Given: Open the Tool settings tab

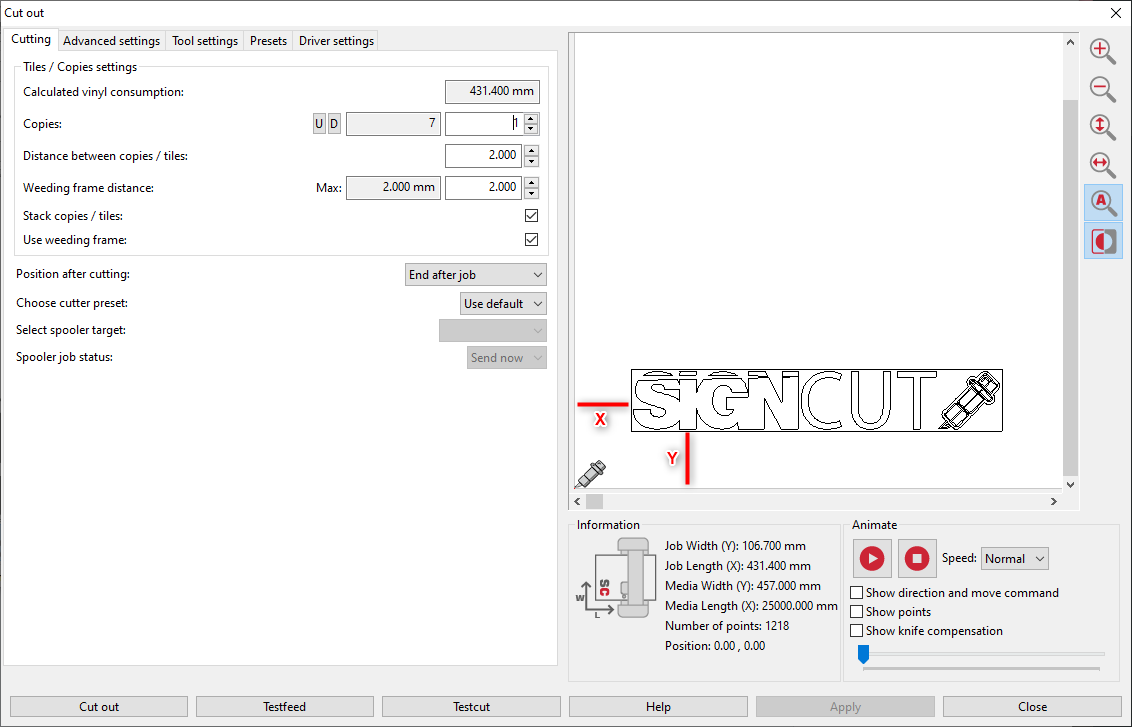Looking at the screenshot, I should coord(205,40).
